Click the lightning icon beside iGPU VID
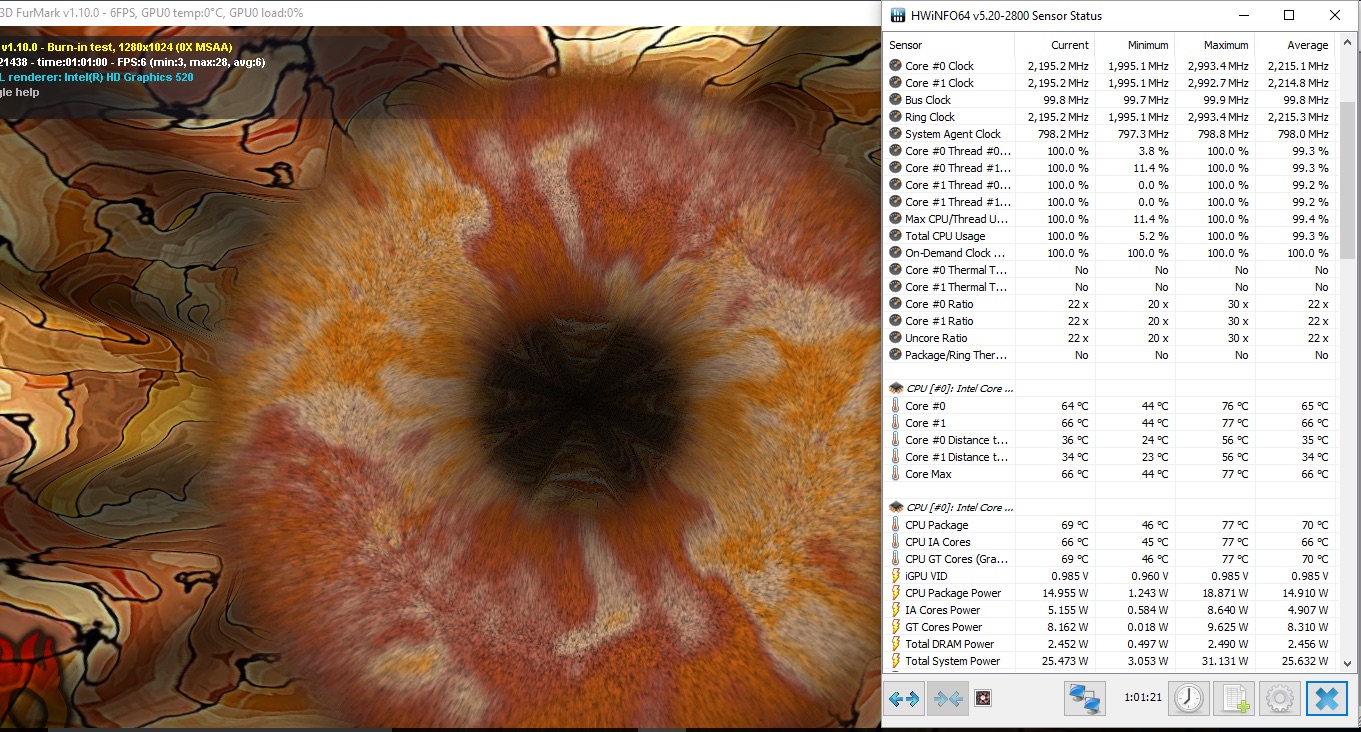 tap(895, 576)
